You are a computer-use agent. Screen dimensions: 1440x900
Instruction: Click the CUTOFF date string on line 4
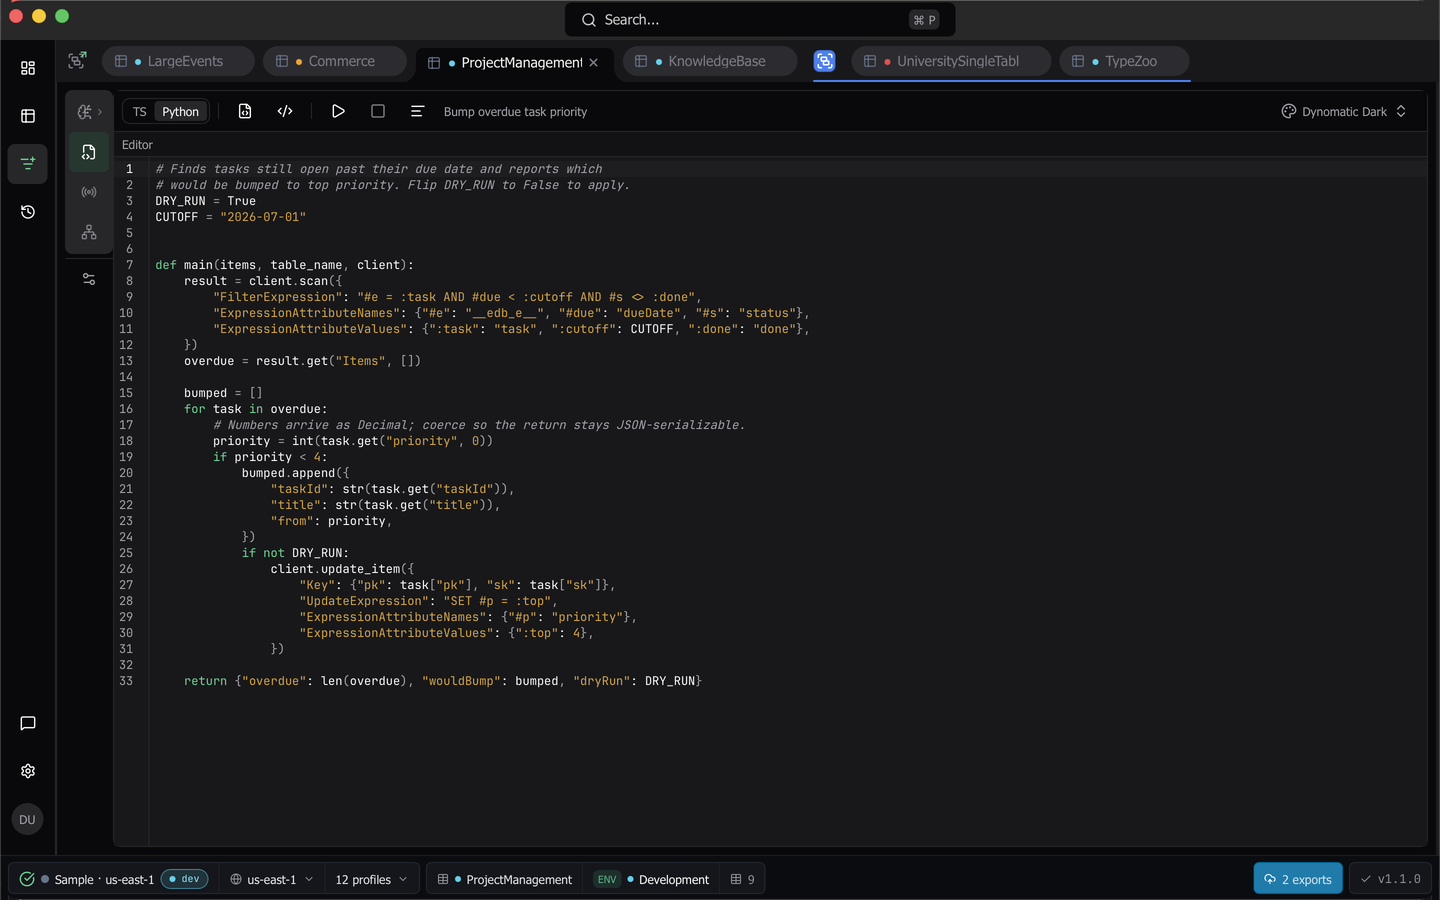coord(263,217)
